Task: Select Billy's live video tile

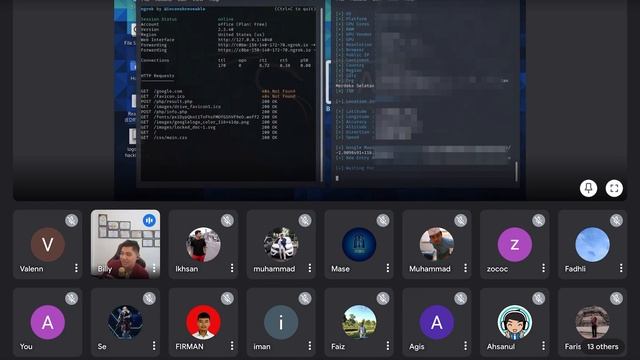Action: point(125,244)
